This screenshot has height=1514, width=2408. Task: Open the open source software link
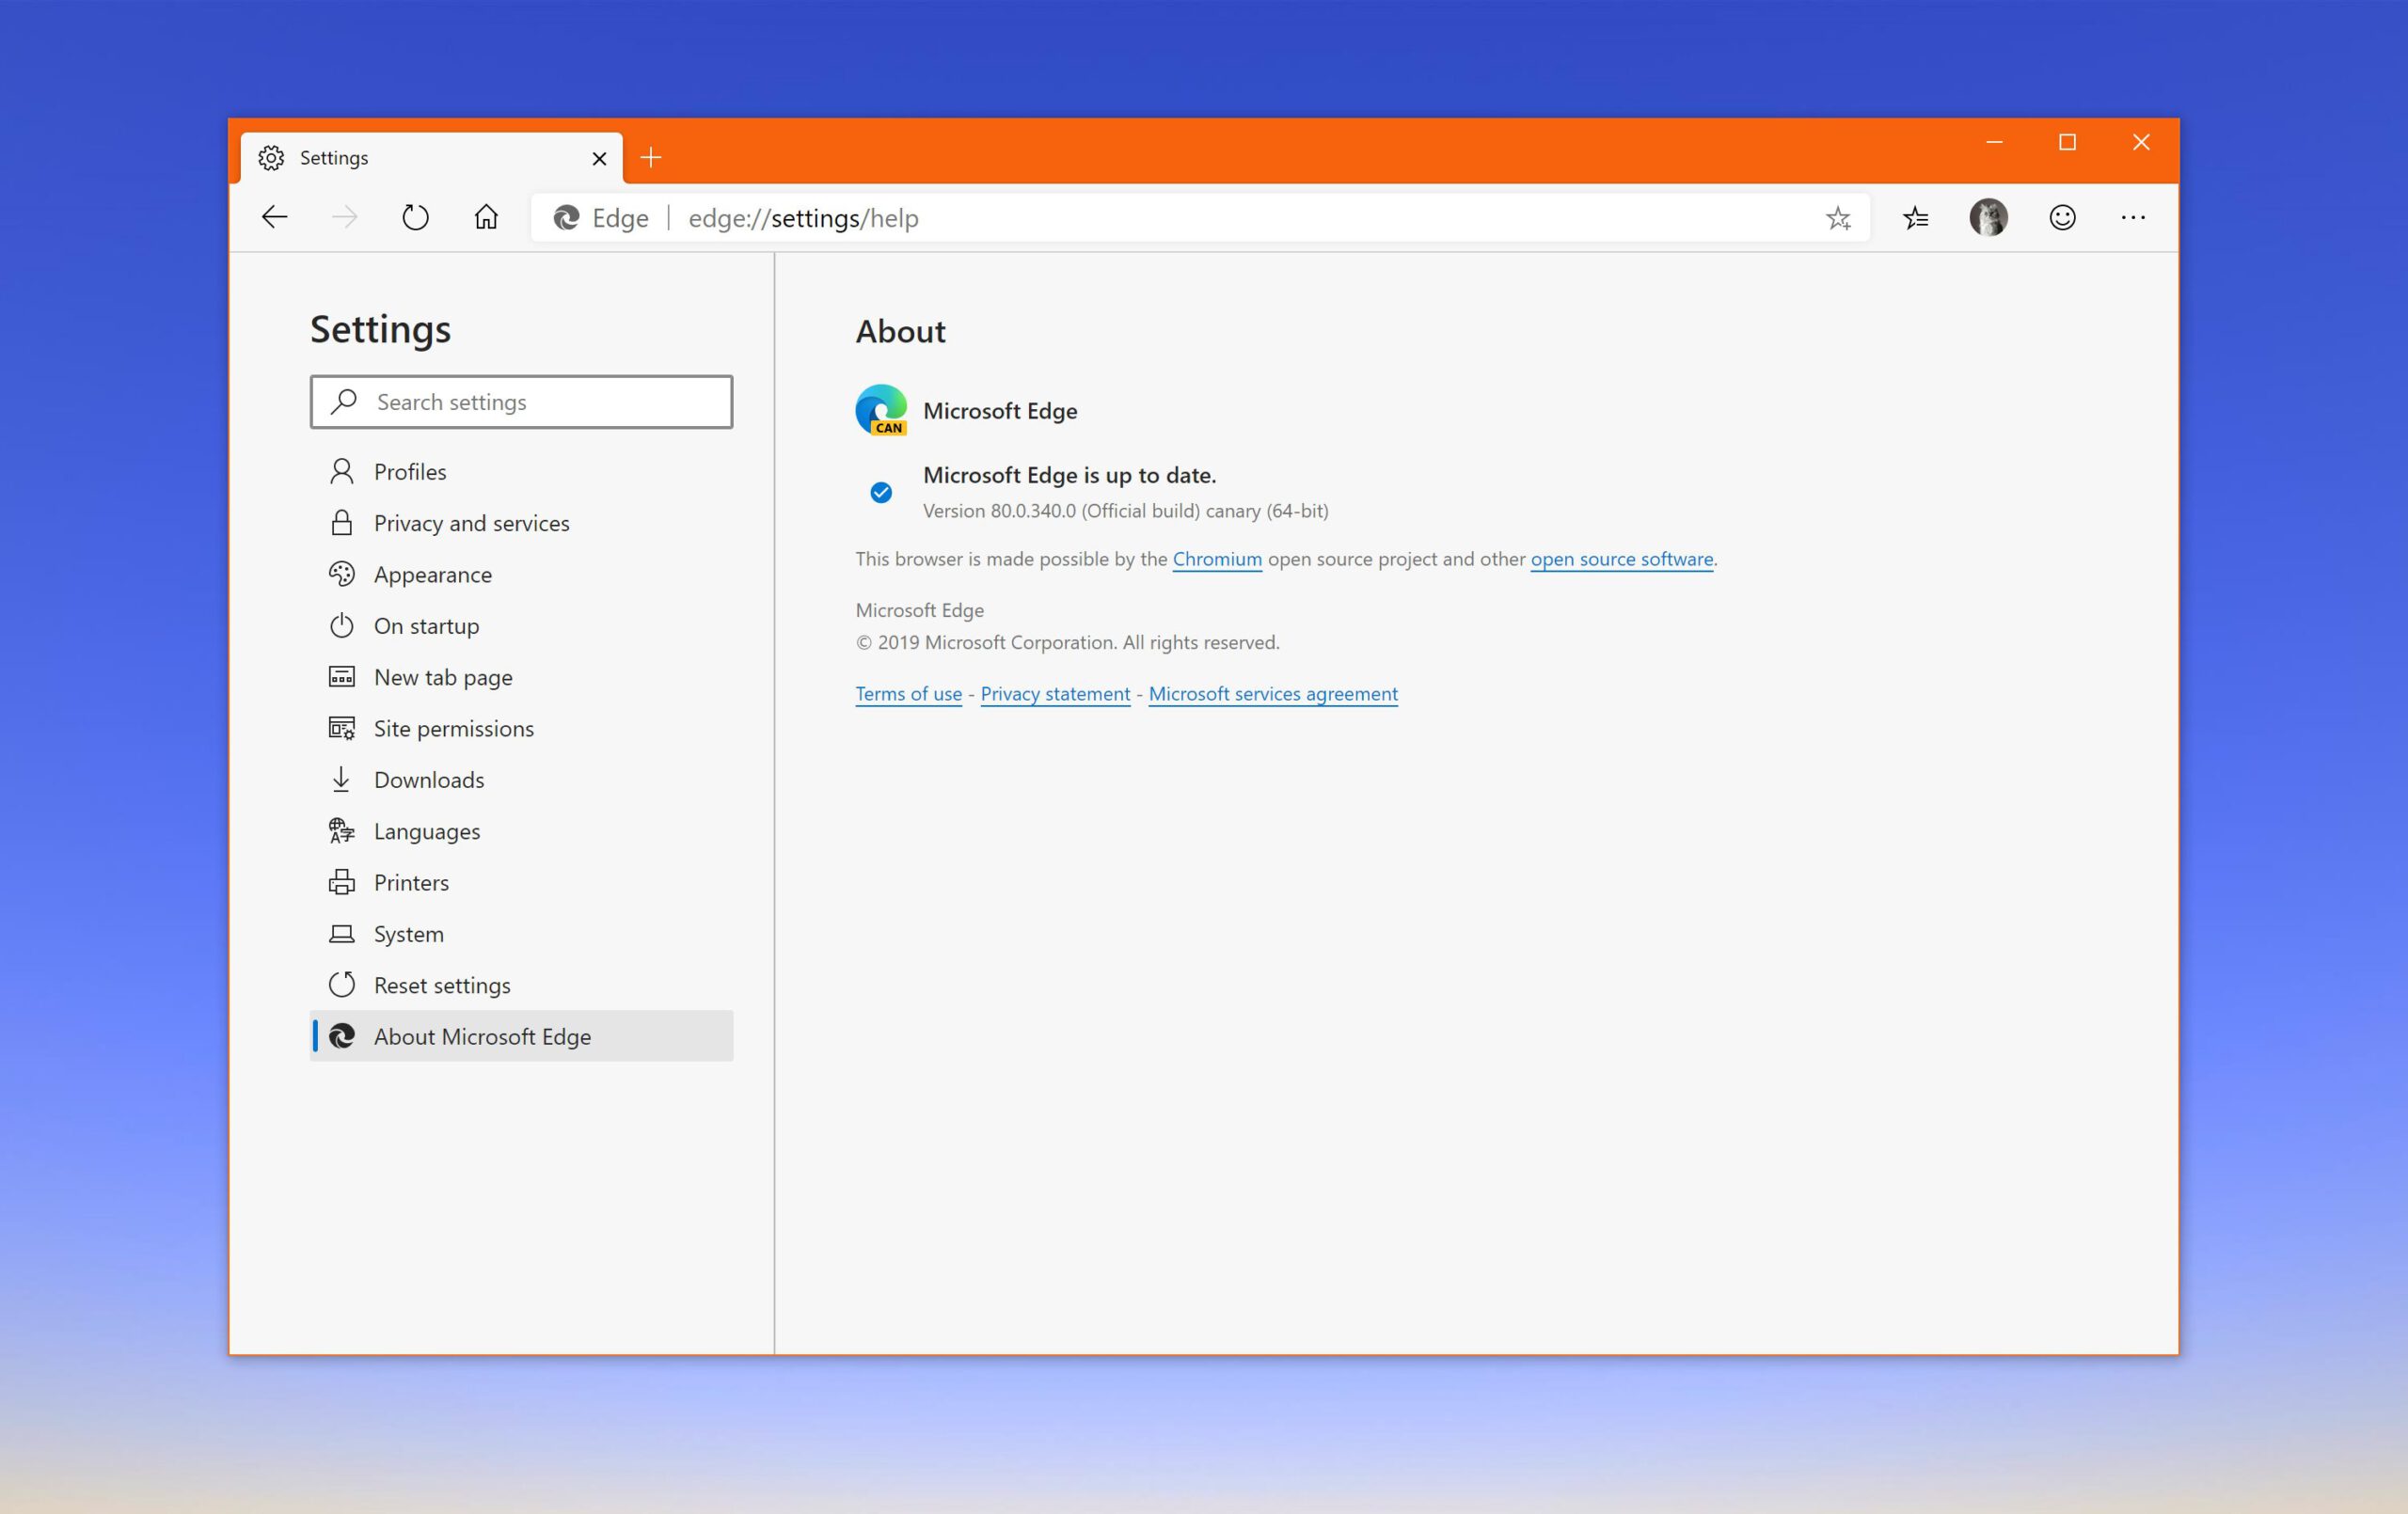pyautogui.click(x=1621, y=559)
